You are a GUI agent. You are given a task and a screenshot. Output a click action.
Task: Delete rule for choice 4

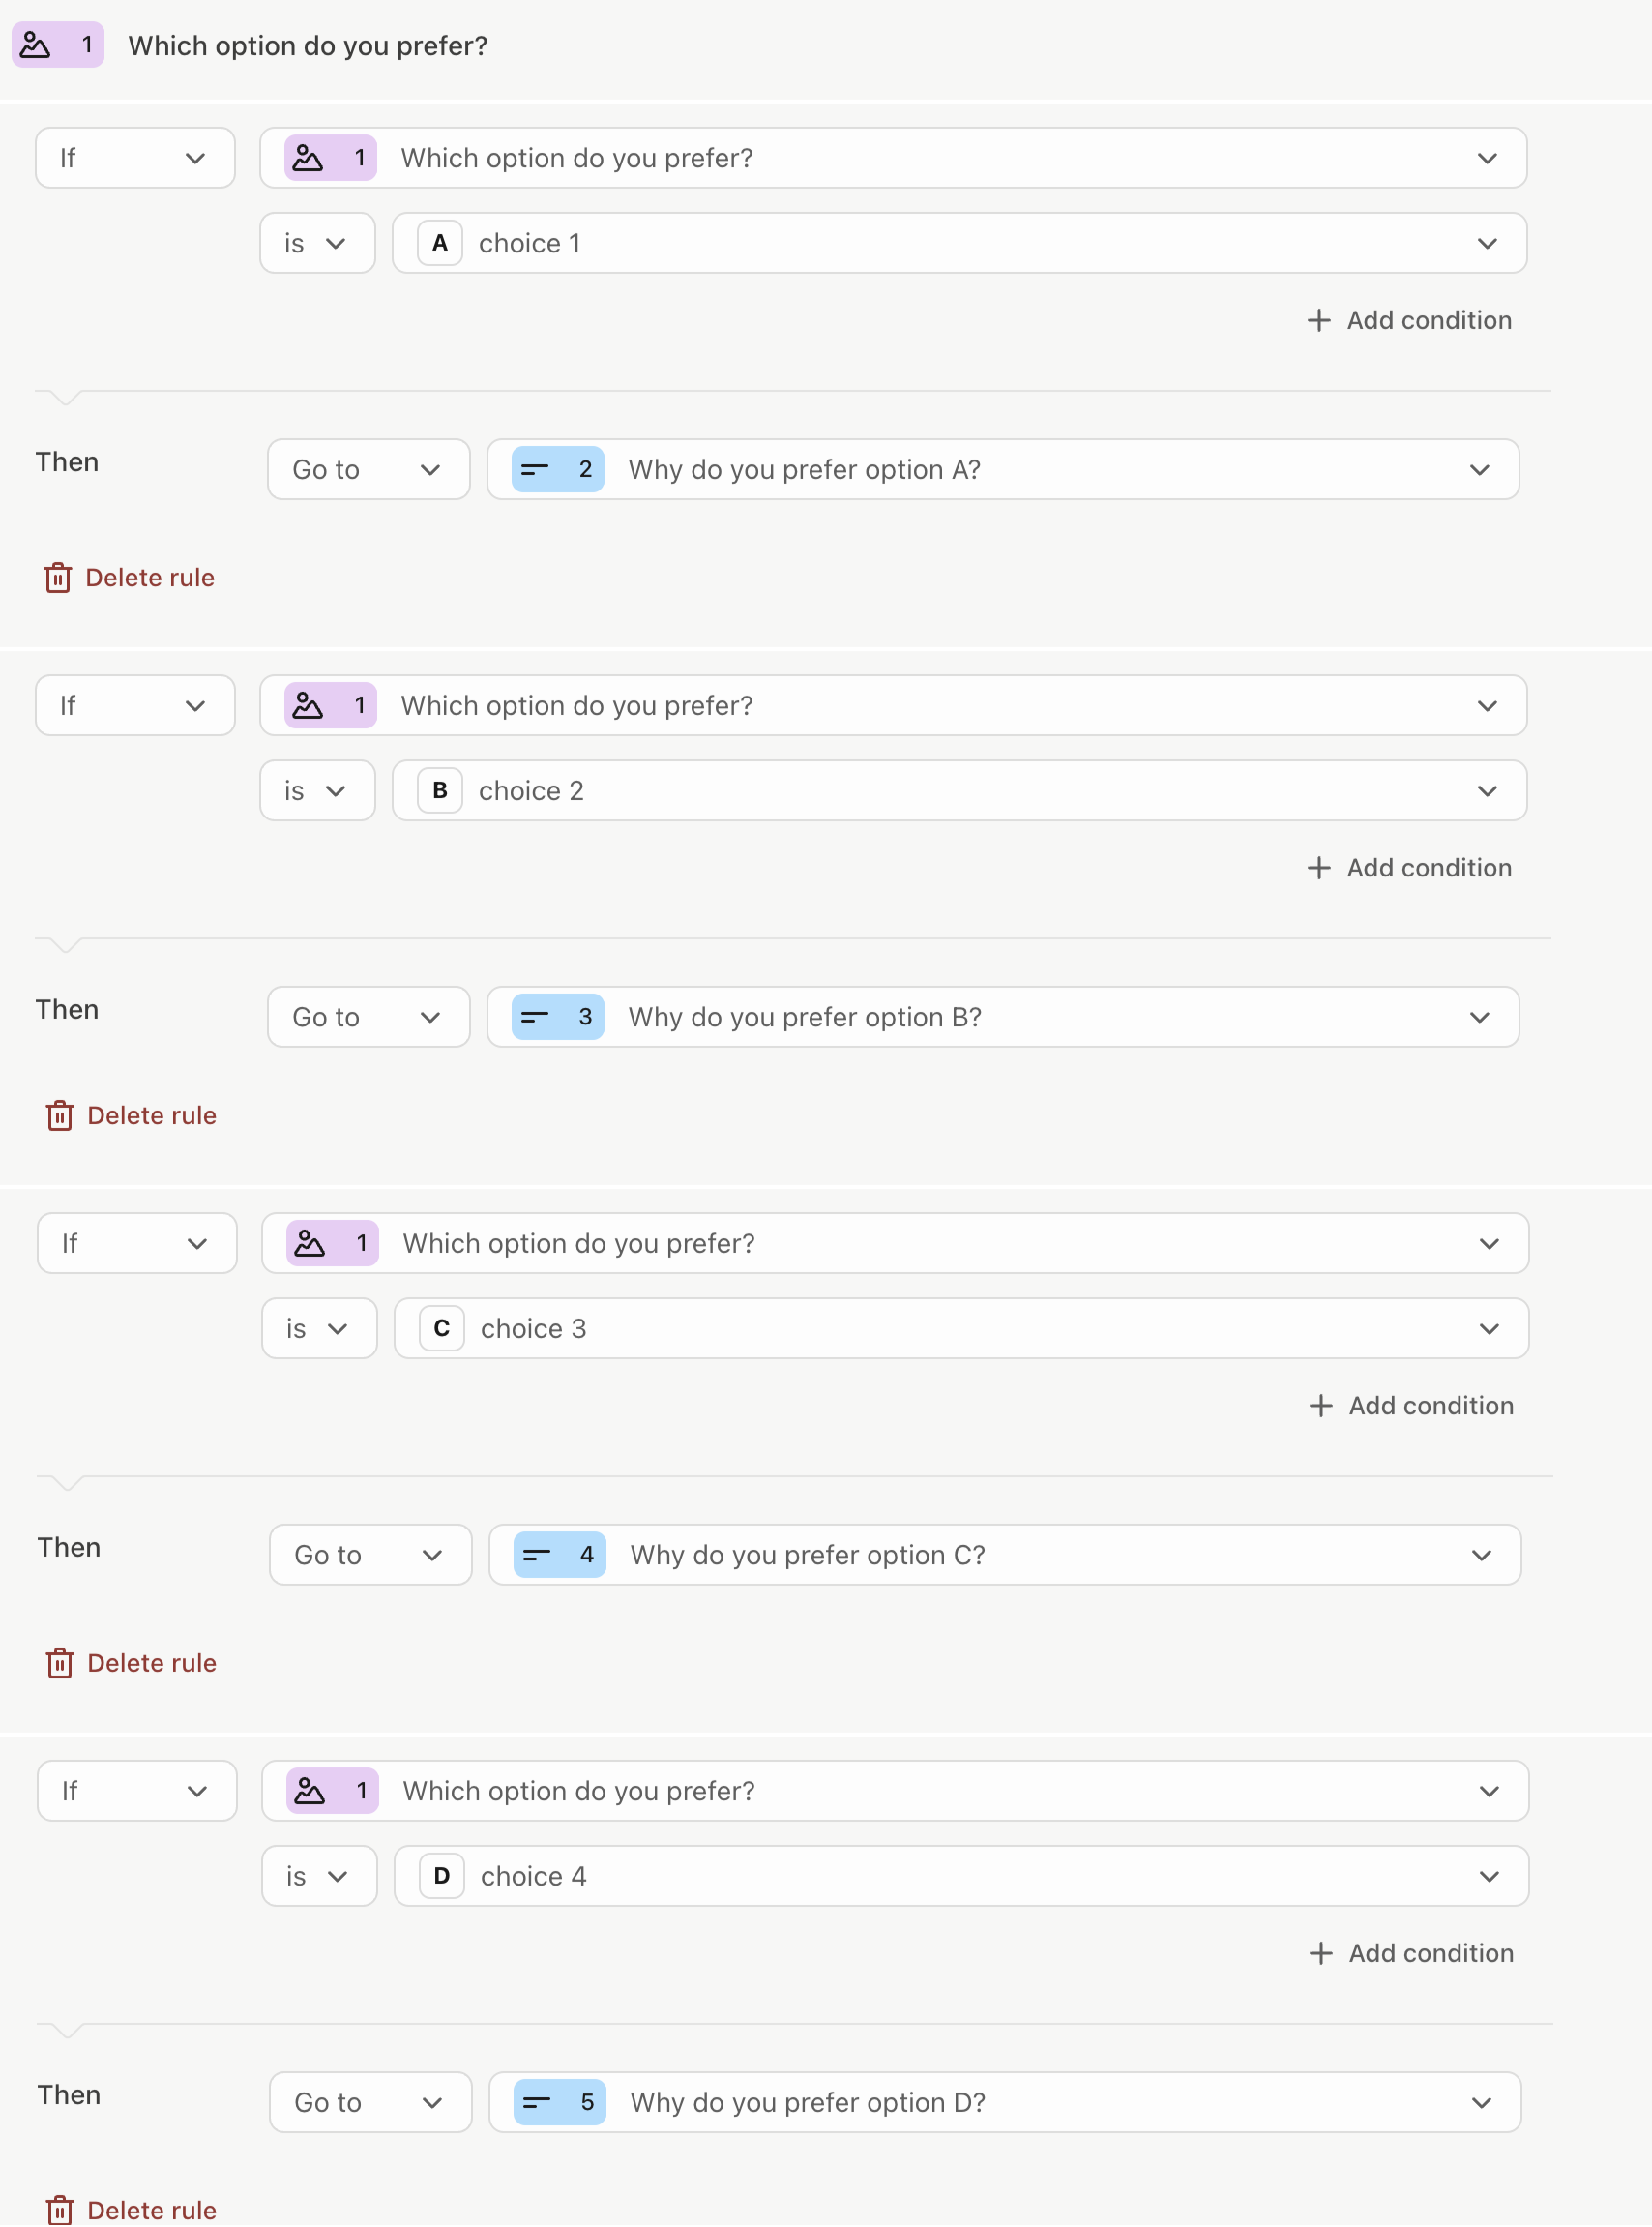click(131, 2210)
